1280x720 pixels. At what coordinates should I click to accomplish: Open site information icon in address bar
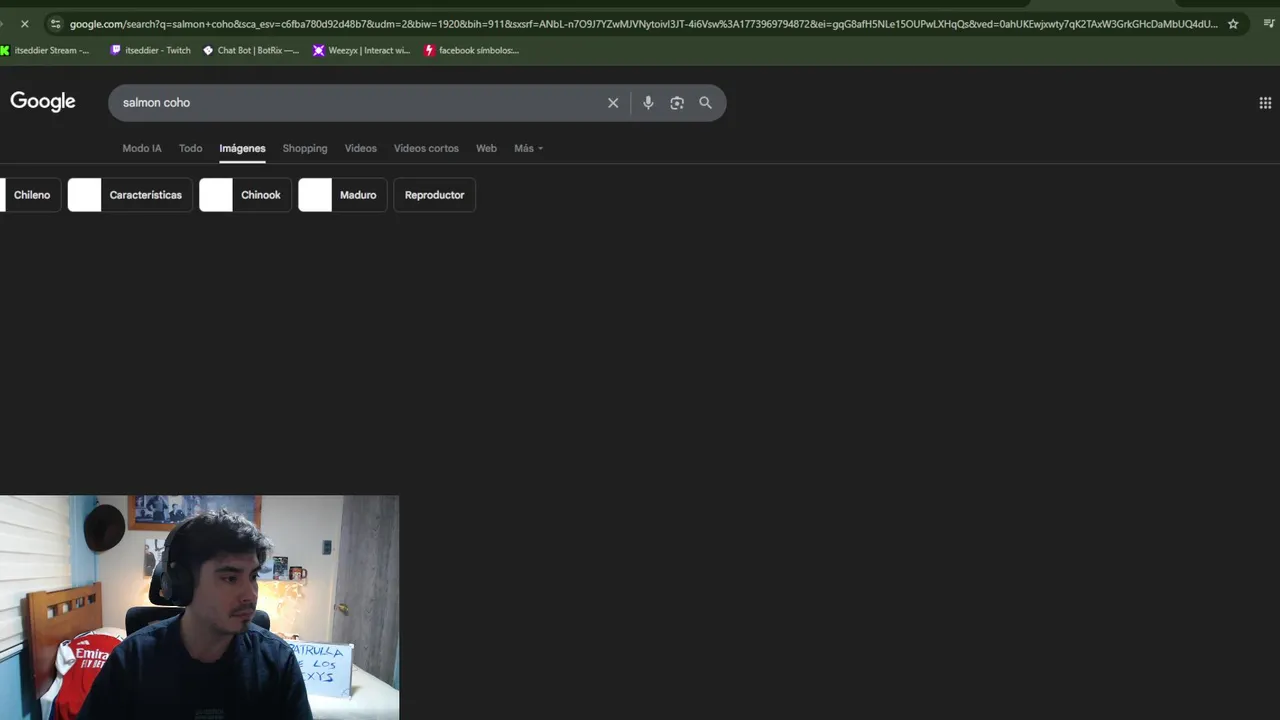point(56,24)
